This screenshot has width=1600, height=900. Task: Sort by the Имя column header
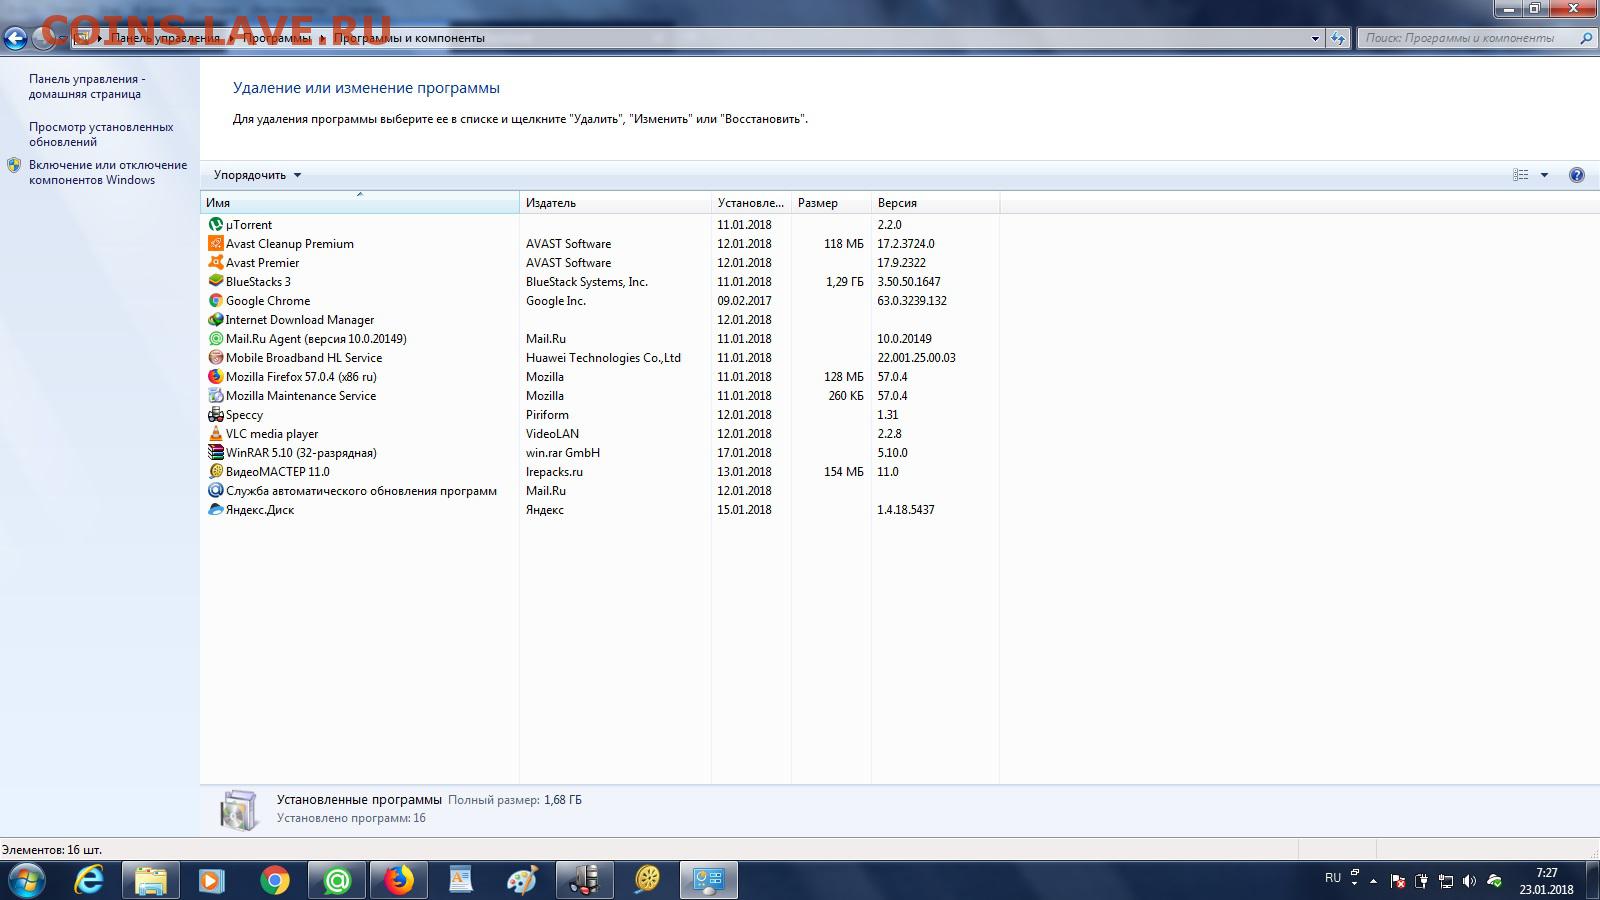360,203
